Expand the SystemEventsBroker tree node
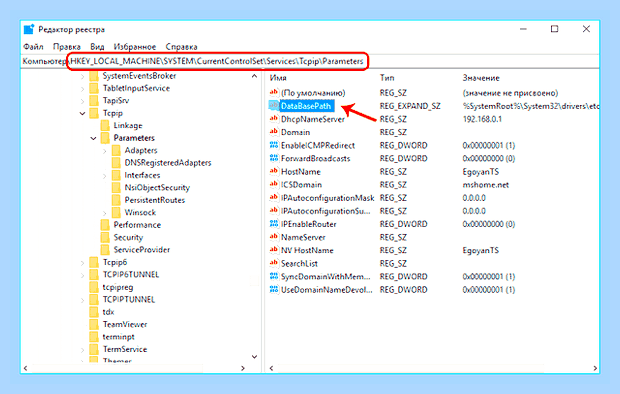Screen dimensions: 620x394 point(82,76)
